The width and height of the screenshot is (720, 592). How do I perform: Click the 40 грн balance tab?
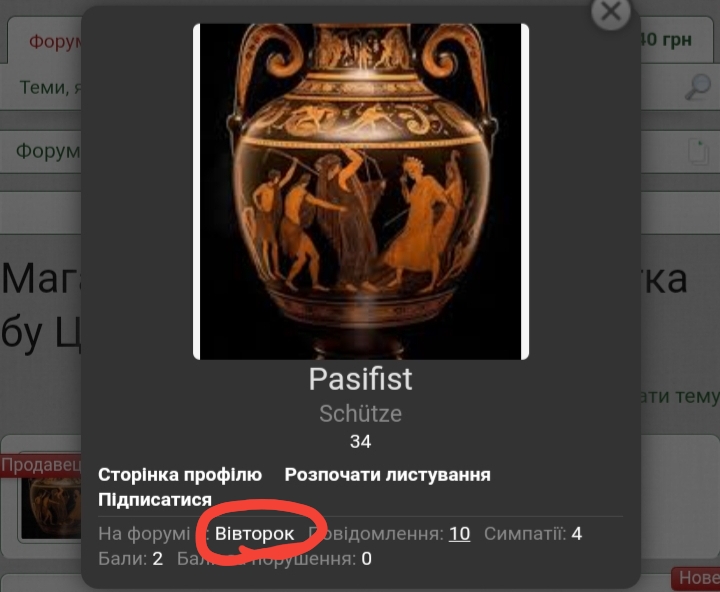click(666, 39)
